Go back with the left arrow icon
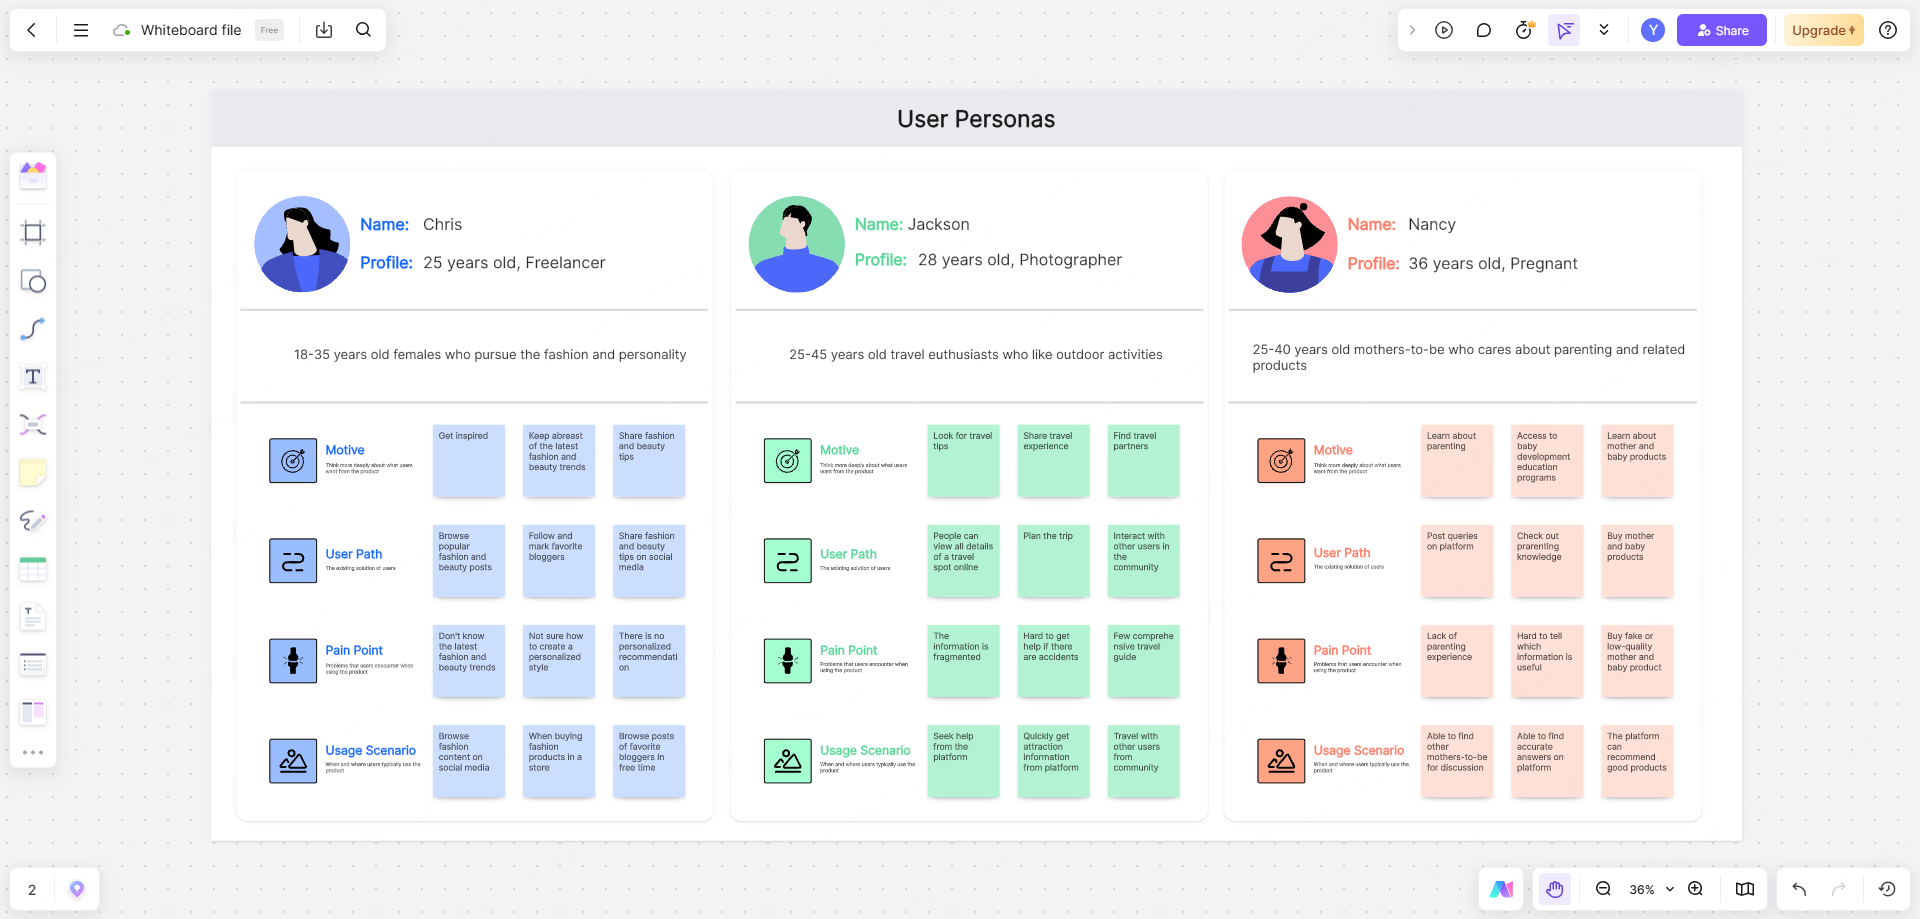 [32, 30]
